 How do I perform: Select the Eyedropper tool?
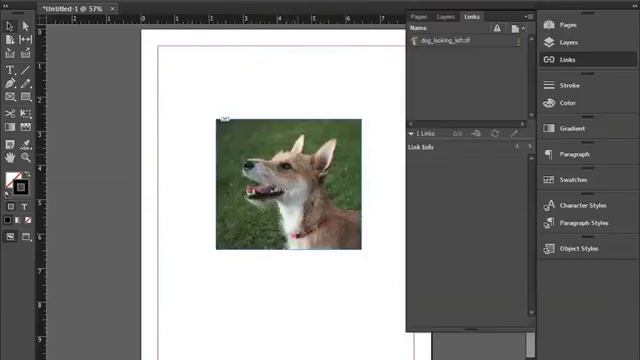25,144
